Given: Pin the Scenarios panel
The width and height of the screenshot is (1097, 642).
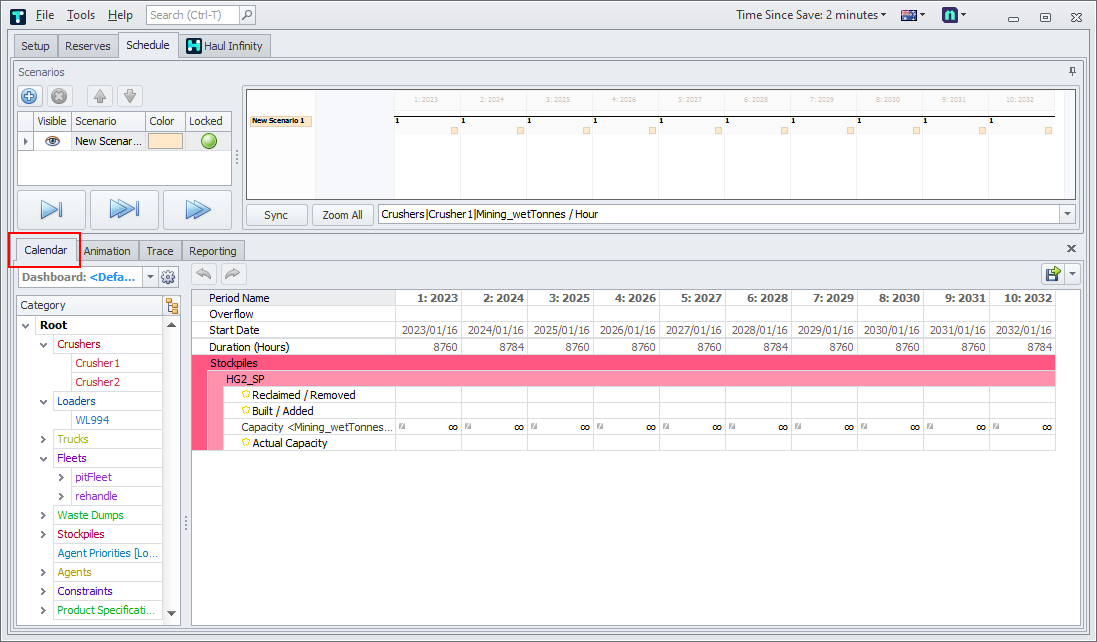Looking at the screenshot, I should click(1072, 72).
